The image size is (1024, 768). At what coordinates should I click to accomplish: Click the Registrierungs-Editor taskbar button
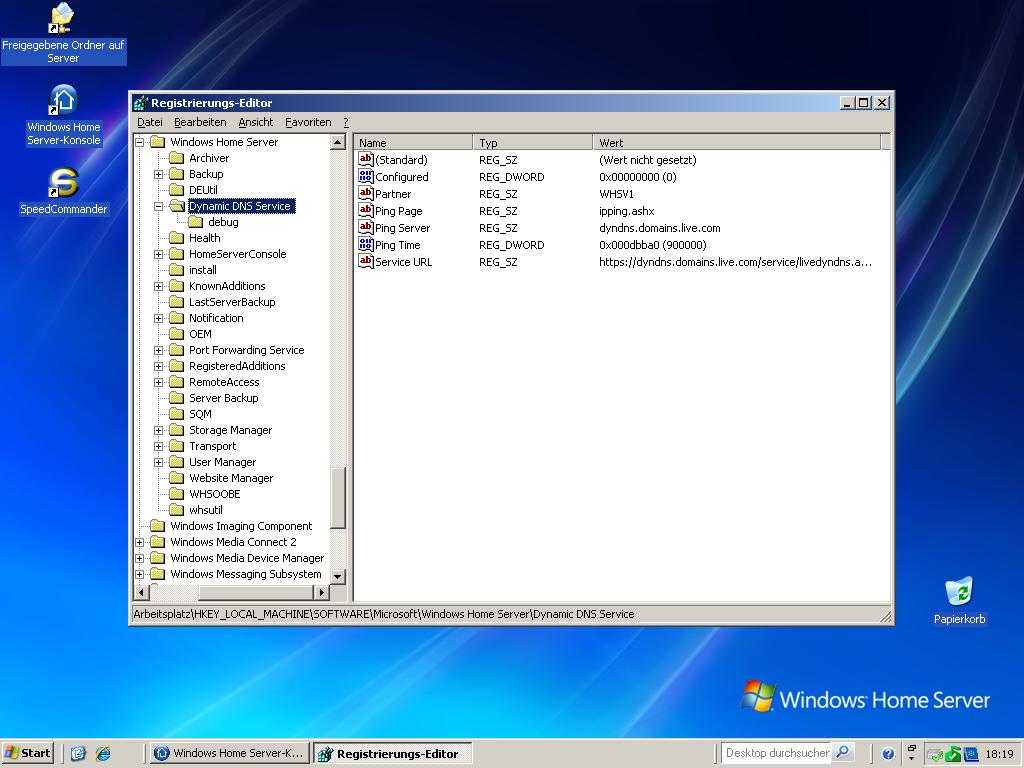click(x=392, y=754)
